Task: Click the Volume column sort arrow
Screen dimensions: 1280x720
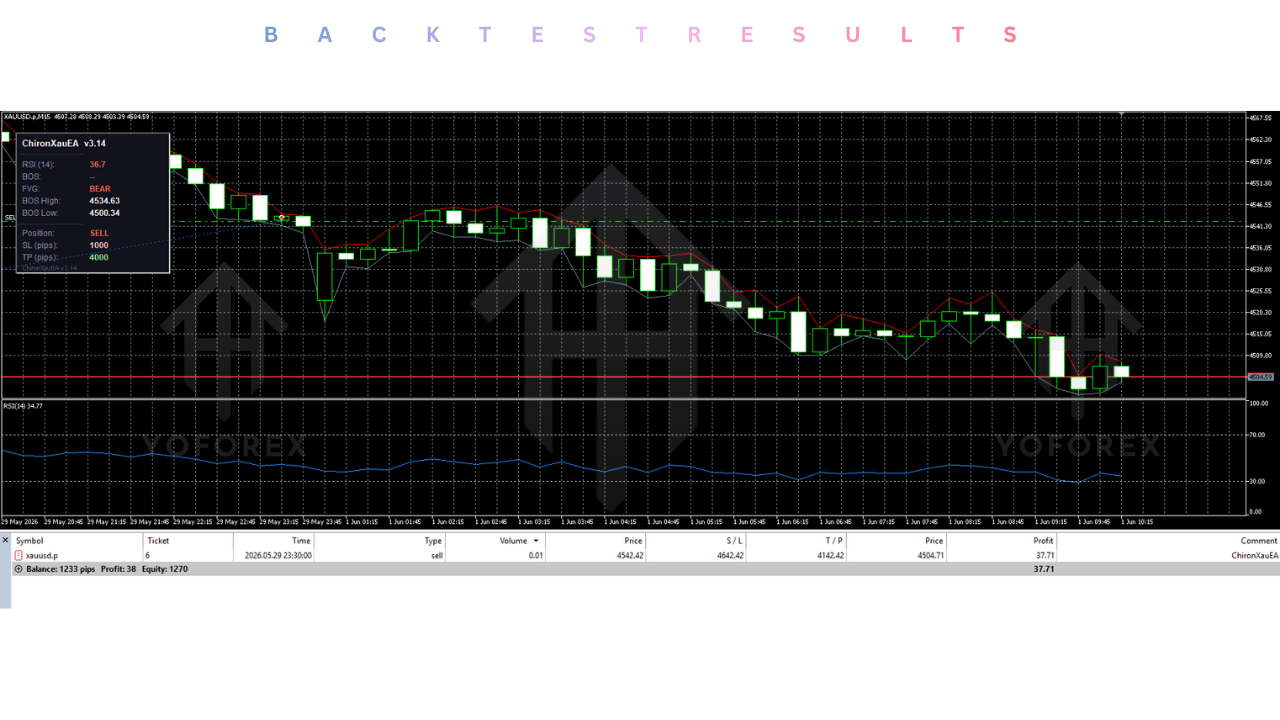Action: tap(536, 541)
